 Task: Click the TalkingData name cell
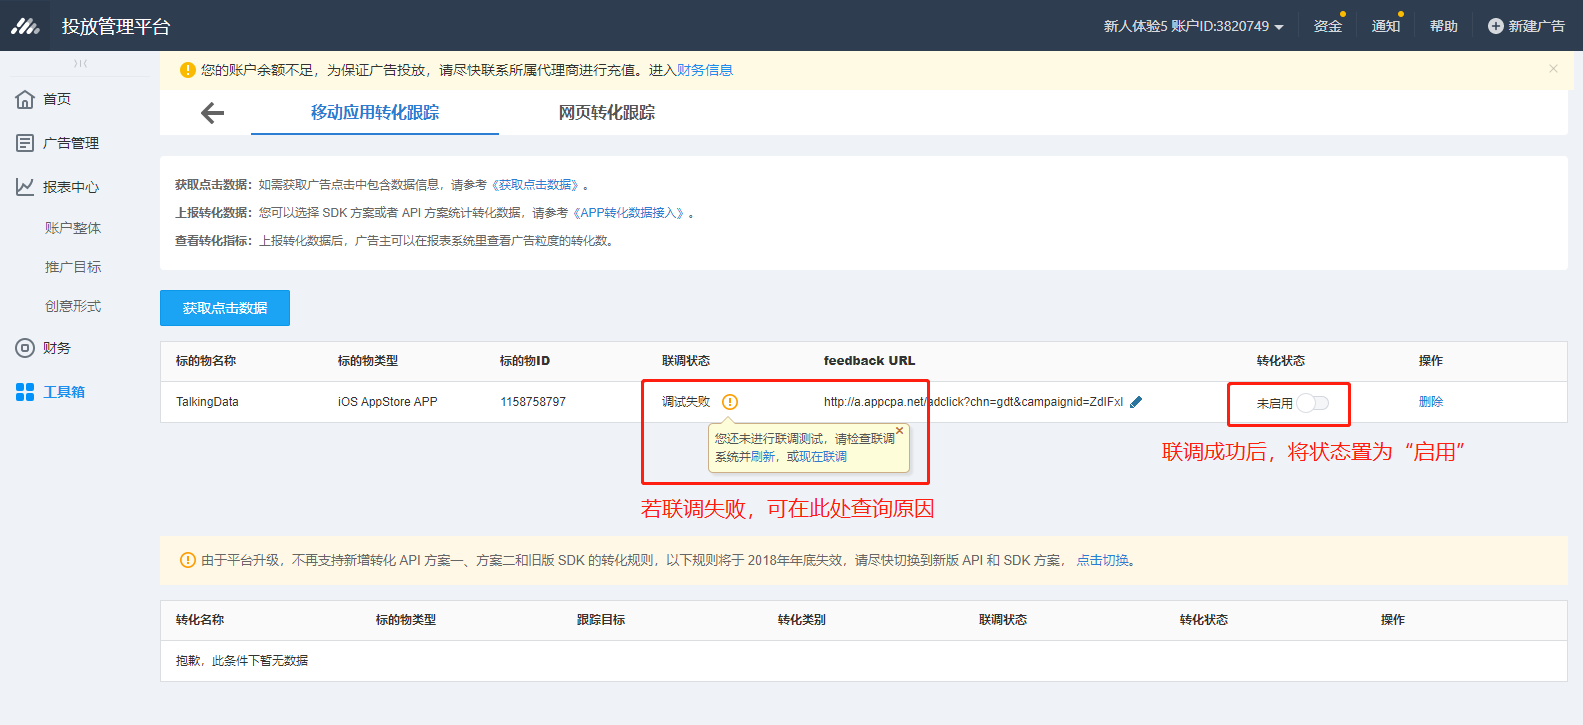[207, 402]
